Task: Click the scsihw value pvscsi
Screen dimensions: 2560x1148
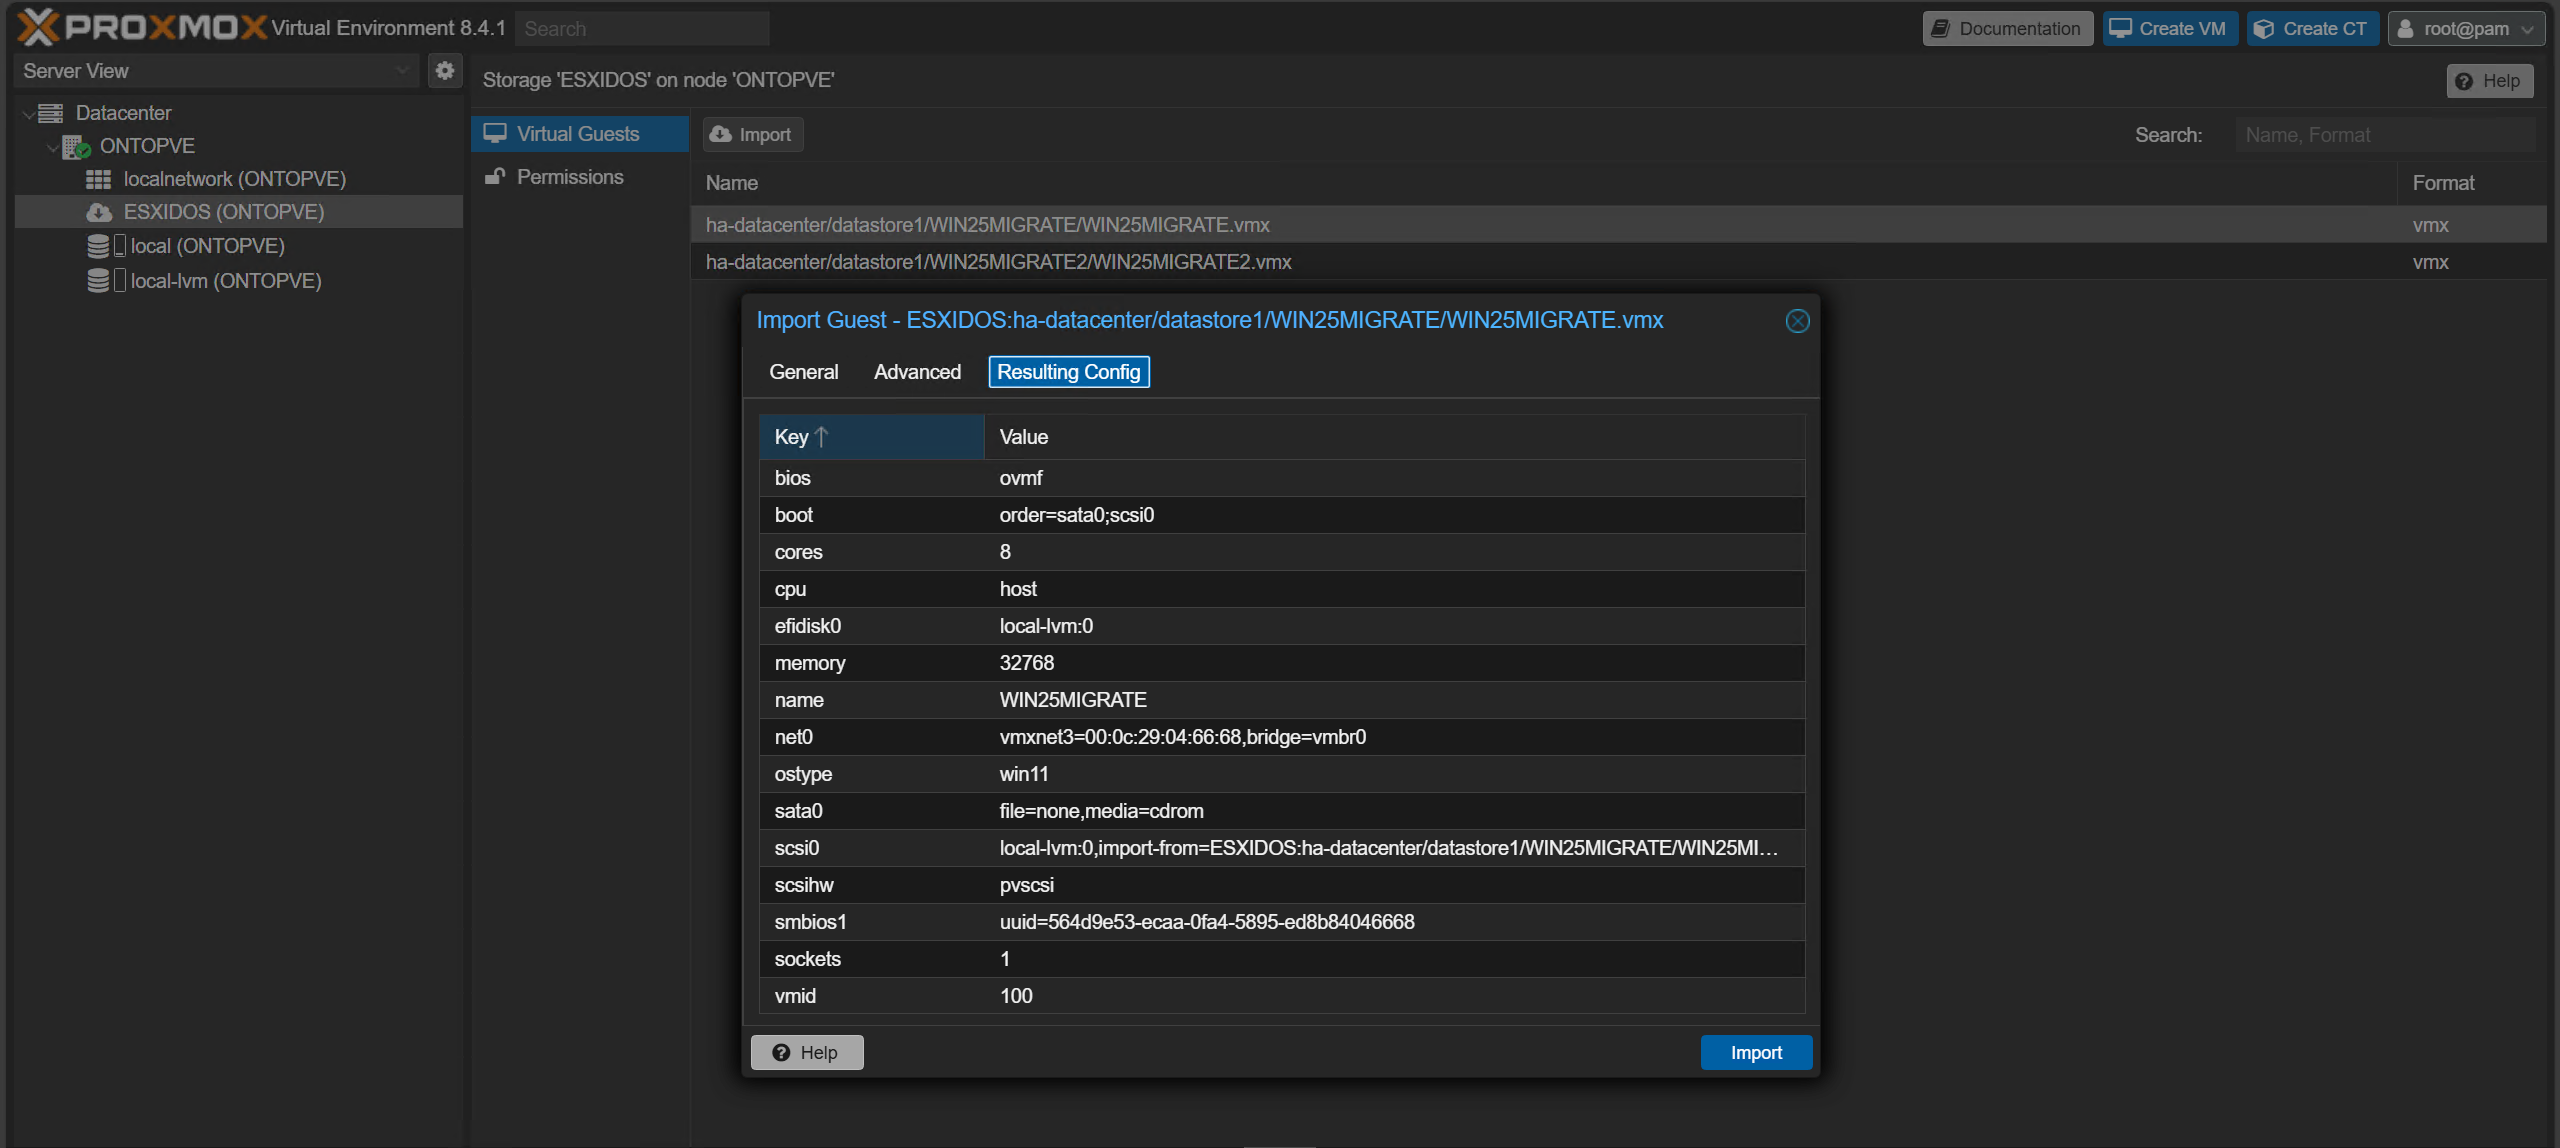Action: 1026,885
